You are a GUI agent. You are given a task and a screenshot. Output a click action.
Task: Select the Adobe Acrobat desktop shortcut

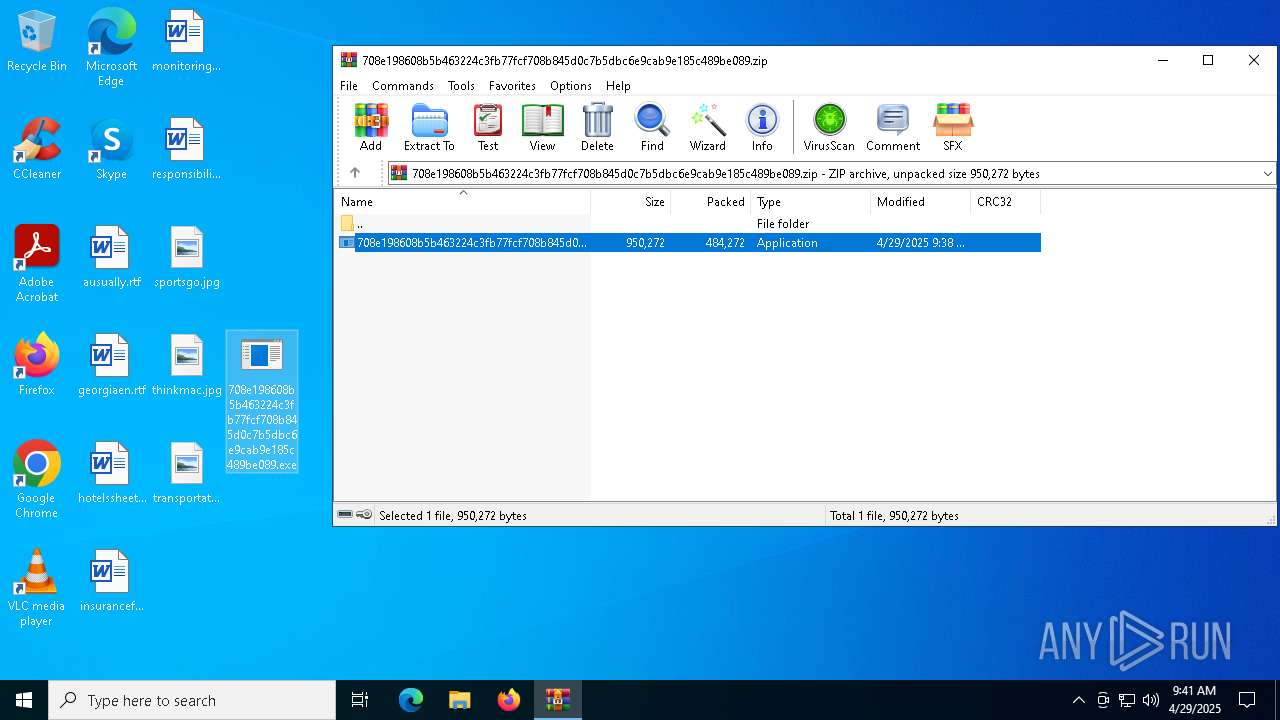point(37,264)
